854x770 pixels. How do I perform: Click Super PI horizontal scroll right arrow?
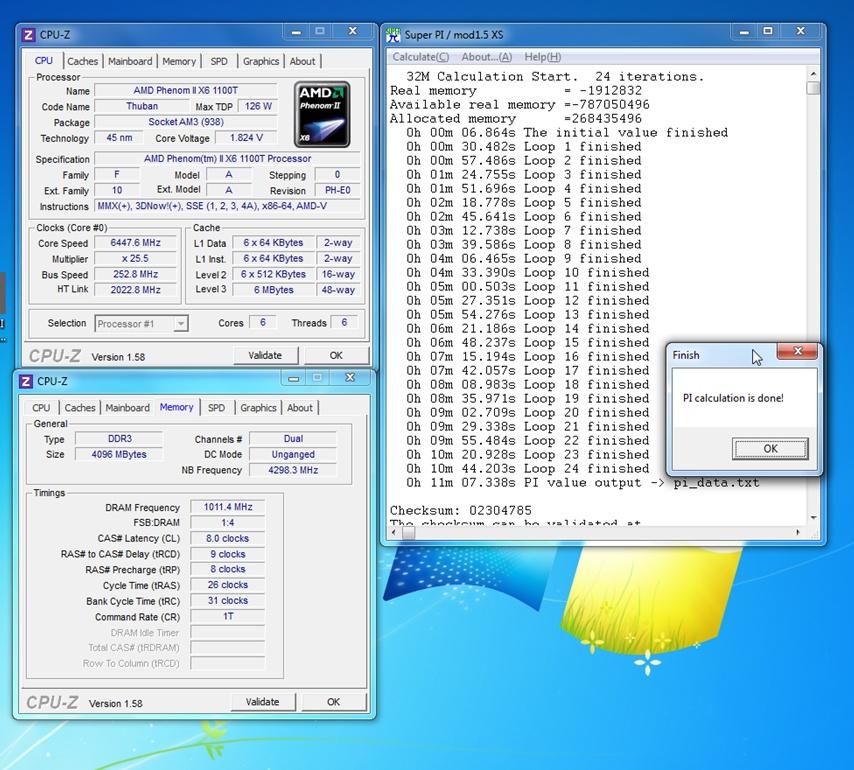[798, 533]
